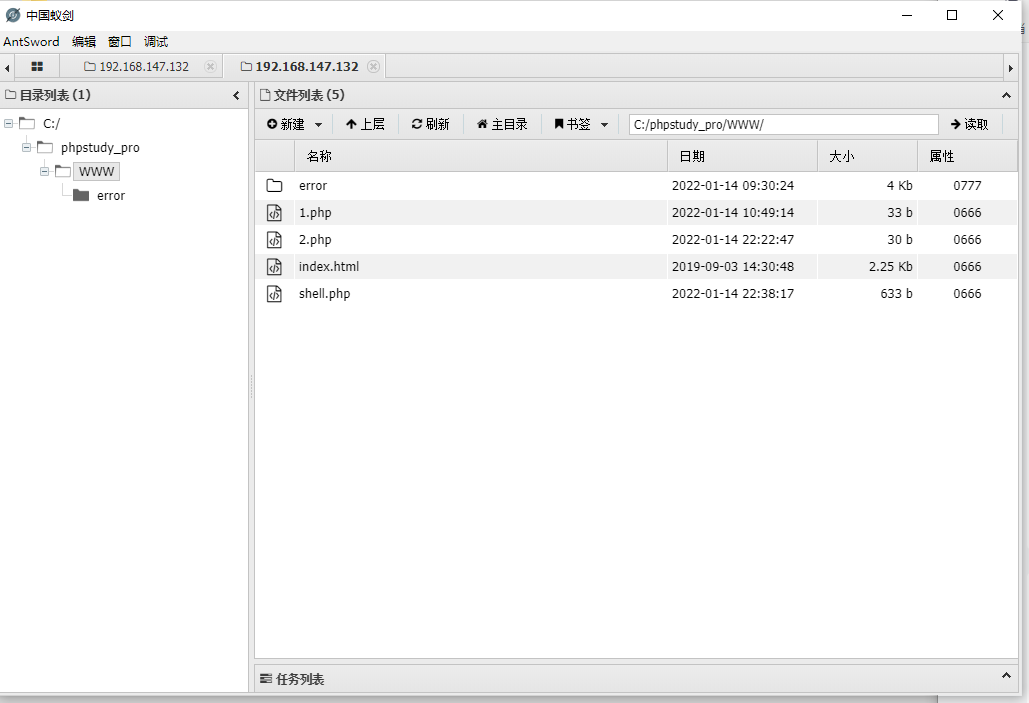Image resolution: width=1029 pixels, height=703 pixels.
Task: Click the 书签 bookmark button
Action: (x=572, y=124)
